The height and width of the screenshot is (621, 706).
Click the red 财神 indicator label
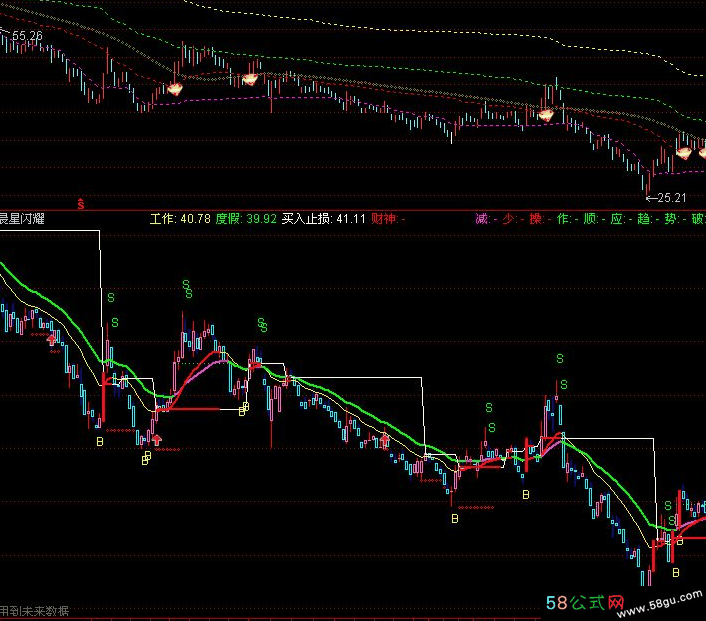[x=387, y=218]
